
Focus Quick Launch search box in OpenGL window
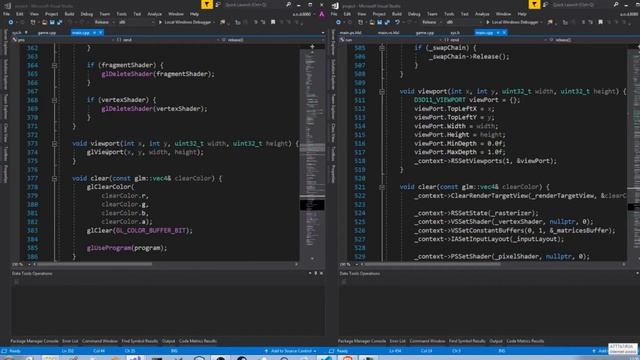click(254, 4)
